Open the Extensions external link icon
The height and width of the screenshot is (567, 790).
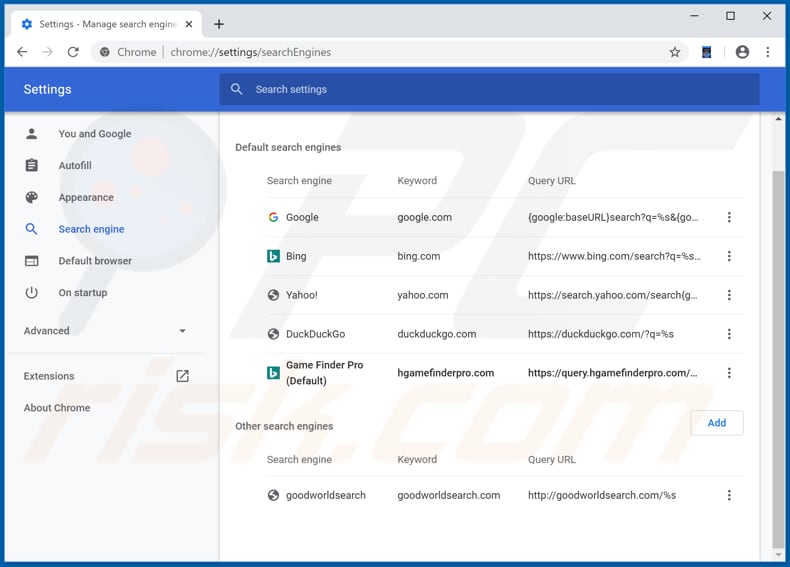tap(182, 376)
